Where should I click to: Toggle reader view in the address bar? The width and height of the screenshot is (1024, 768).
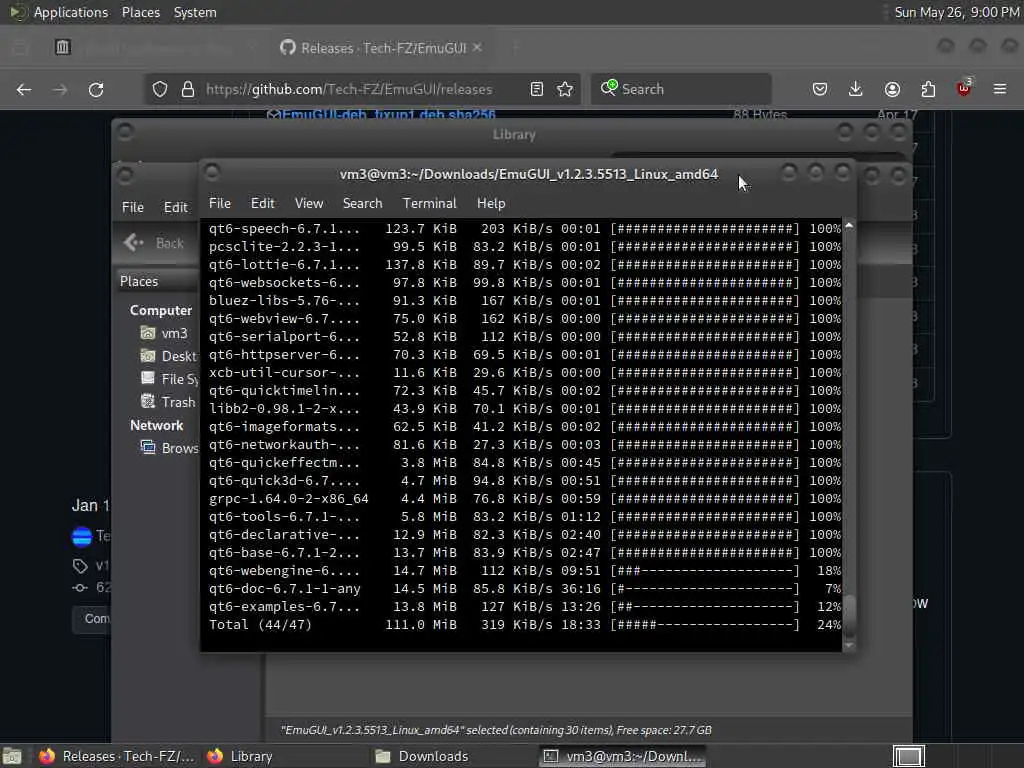537,89
